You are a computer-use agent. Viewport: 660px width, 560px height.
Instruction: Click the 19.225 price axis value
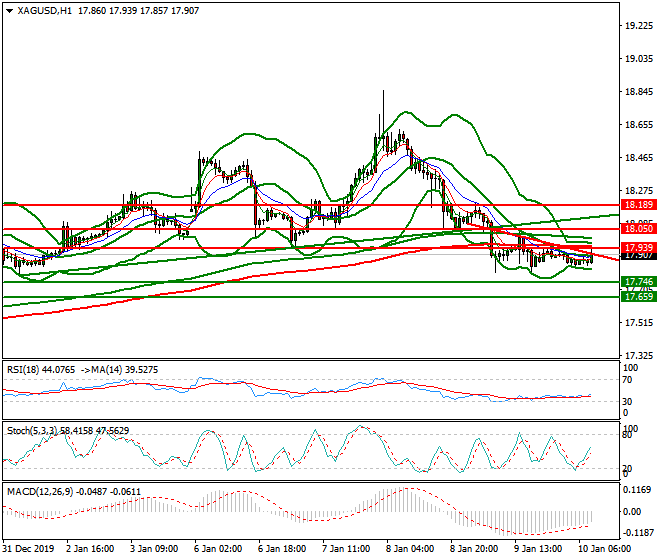(x=639, y=26)
